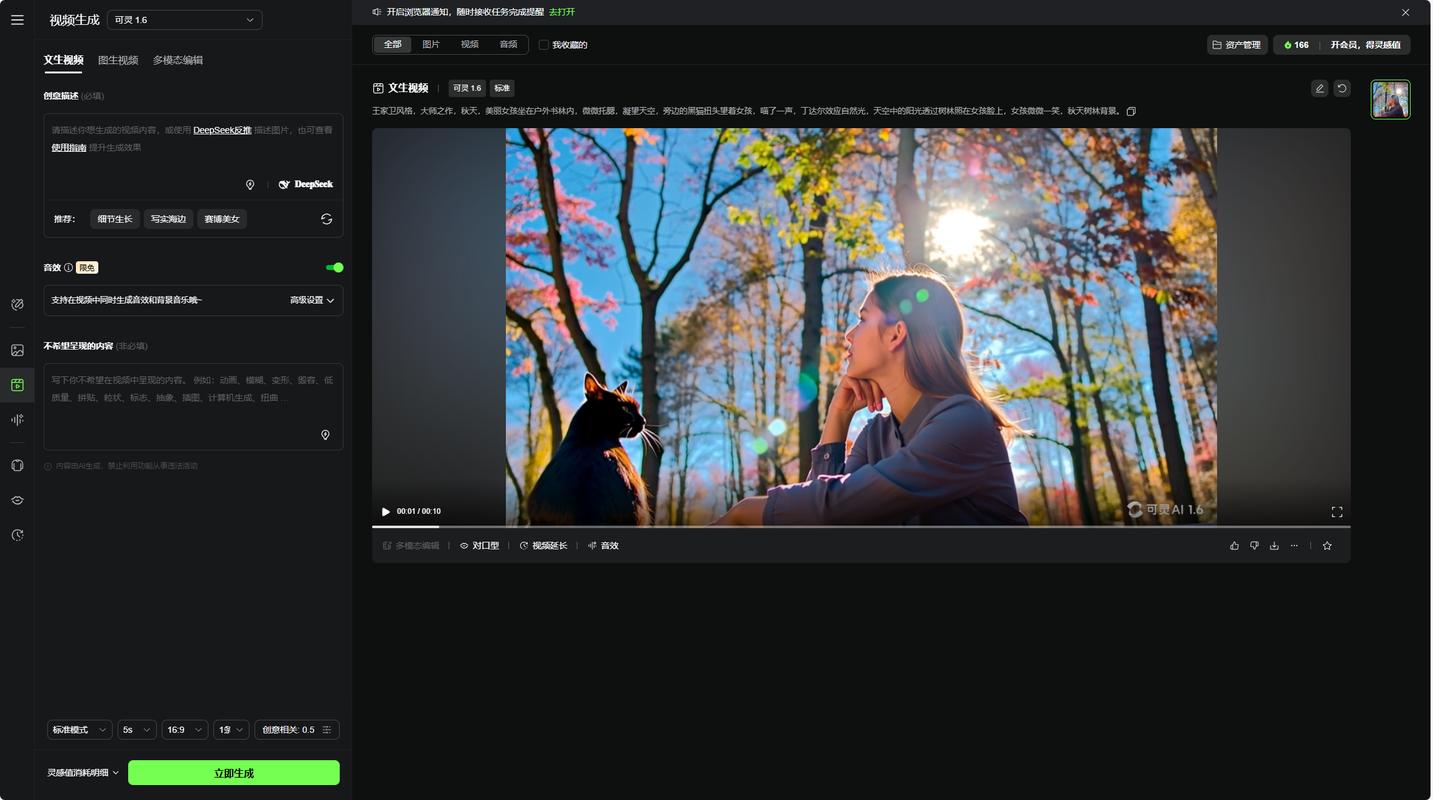Open the 16:9 aspect ratio dropdown
The width and height of the screenshot is (1433, 800).
coord(185,730)
